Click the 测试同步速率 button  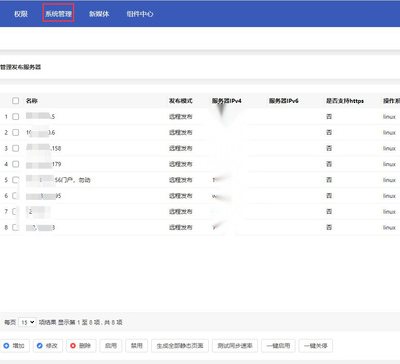(235, 346)
